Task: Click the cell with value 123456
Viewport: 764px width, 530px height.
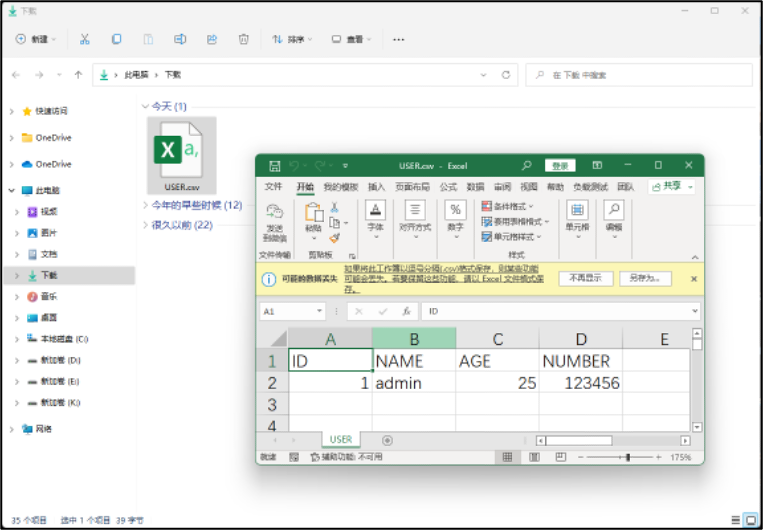Action: 581,383
